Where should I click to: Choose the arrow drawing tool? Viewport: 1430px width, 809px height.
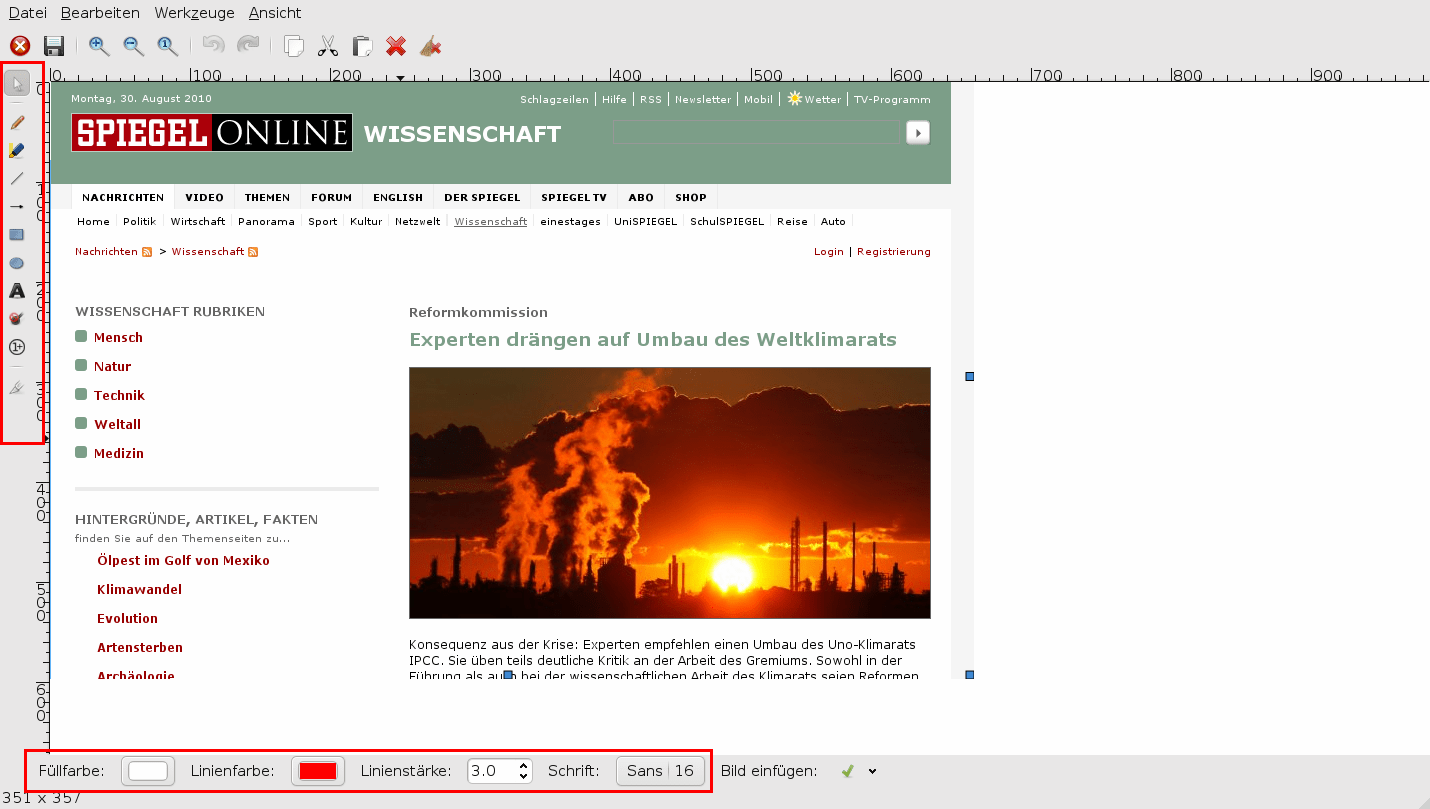point(17,207)
